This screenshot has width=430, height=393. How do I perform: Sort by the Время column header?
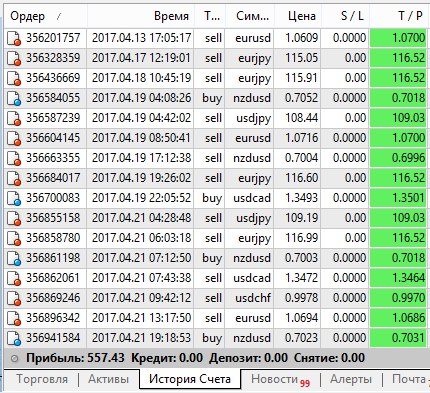point(141,16)
